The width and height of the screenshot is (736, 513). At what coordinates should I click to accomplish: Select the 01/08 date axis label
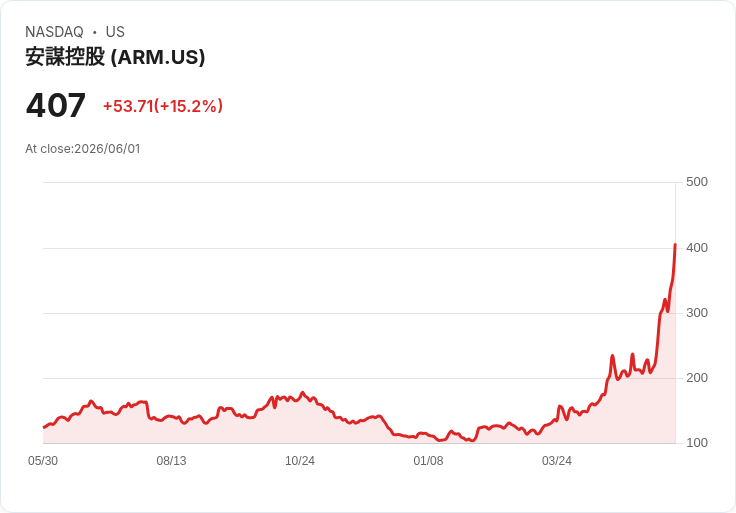(x=428, y=460)
